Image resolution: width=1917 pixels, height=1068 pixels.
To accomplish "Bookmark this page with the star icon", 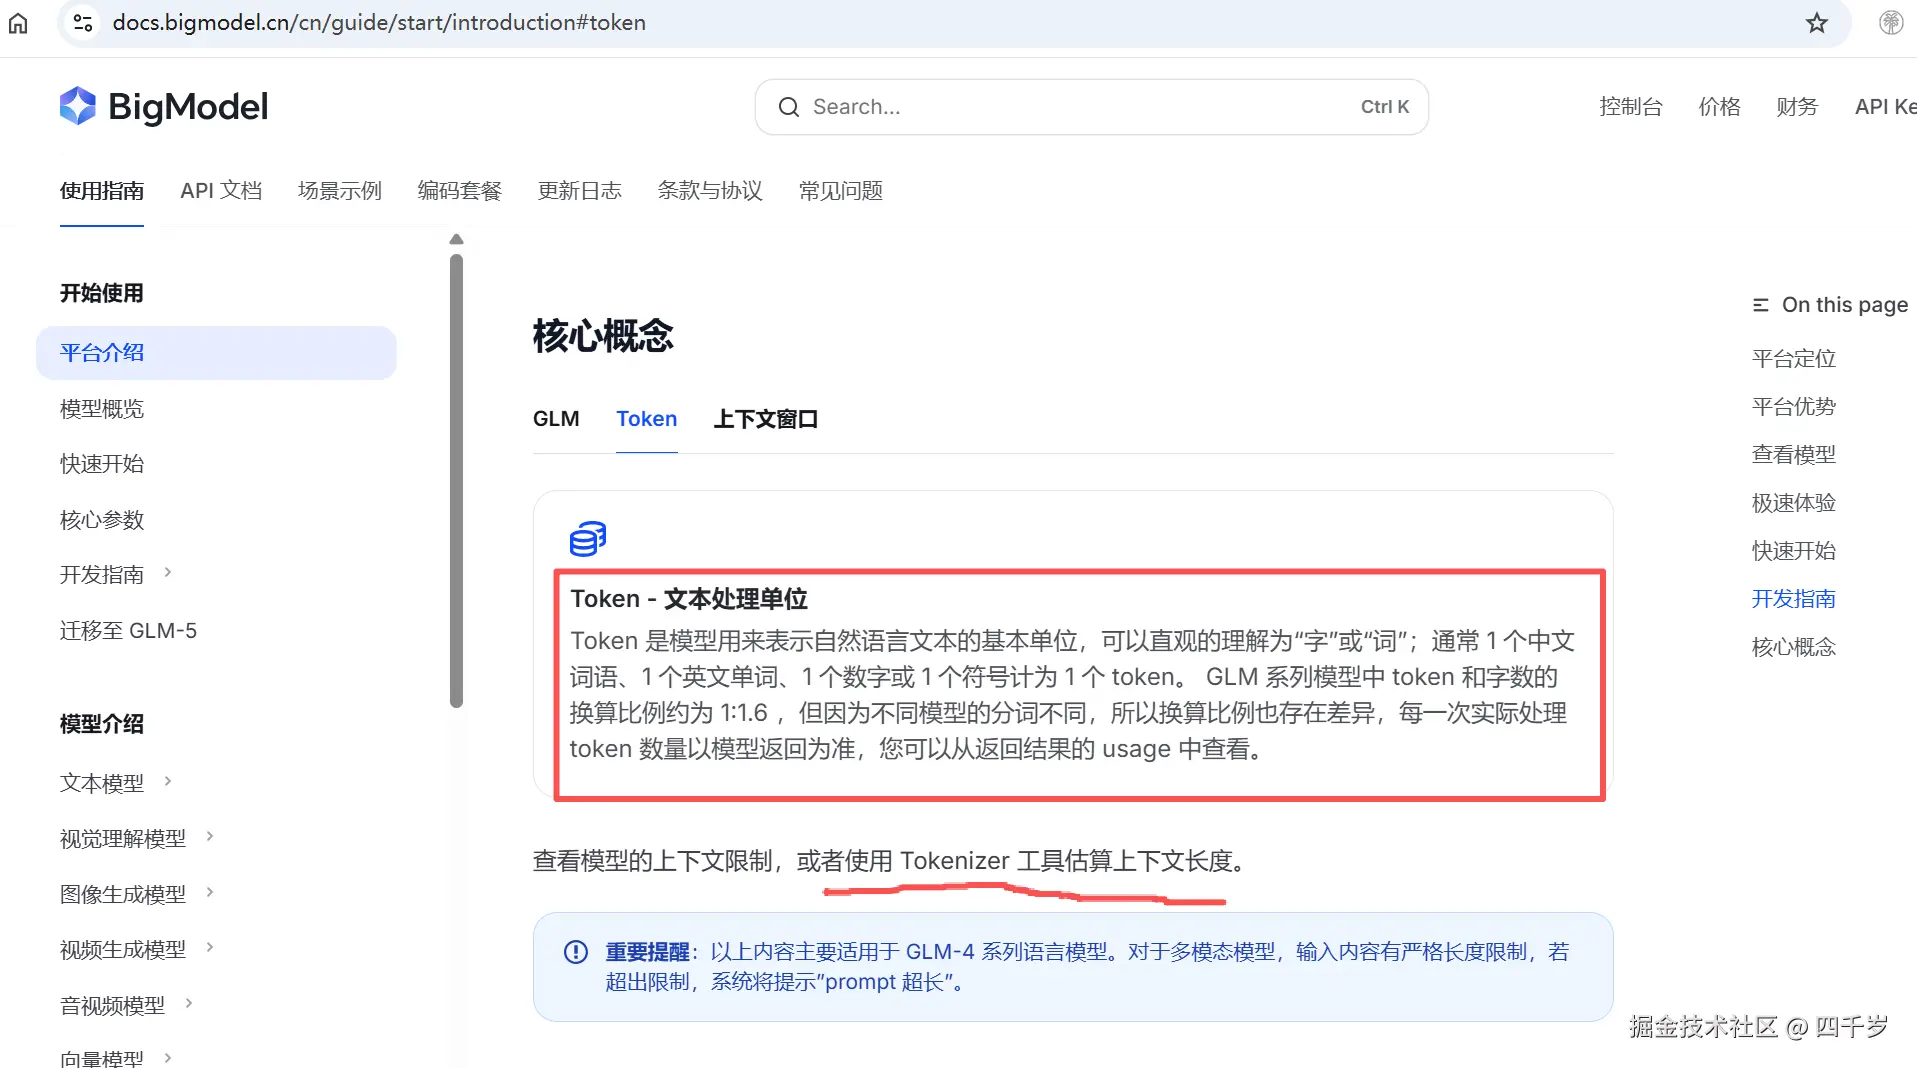I will pyautogui.click(x=1816, y=22).
